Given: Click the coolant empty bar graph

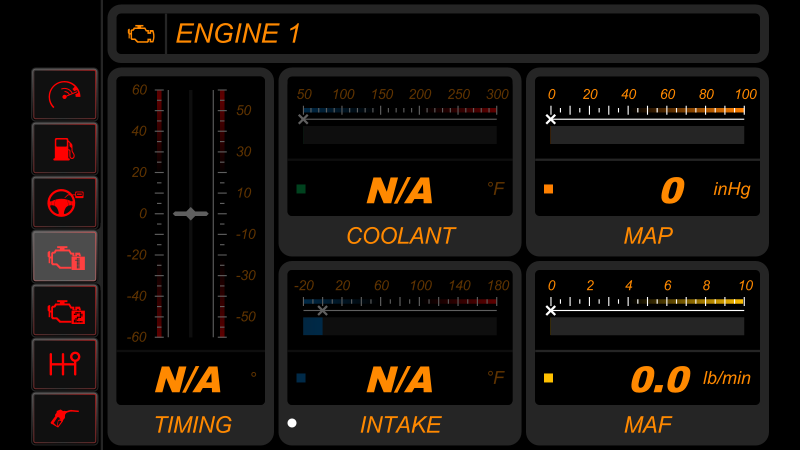Looking at the screenshot, I should (x=399, y=135).
